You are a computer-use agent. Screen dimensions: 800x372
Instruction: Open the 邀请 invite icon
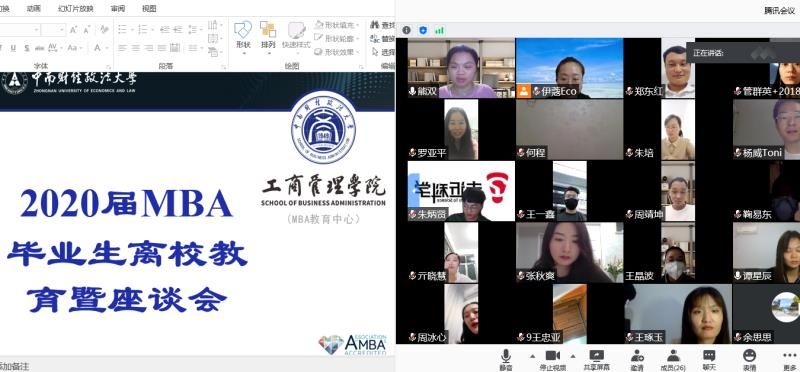pyautogui.click(x=636, y=359)
